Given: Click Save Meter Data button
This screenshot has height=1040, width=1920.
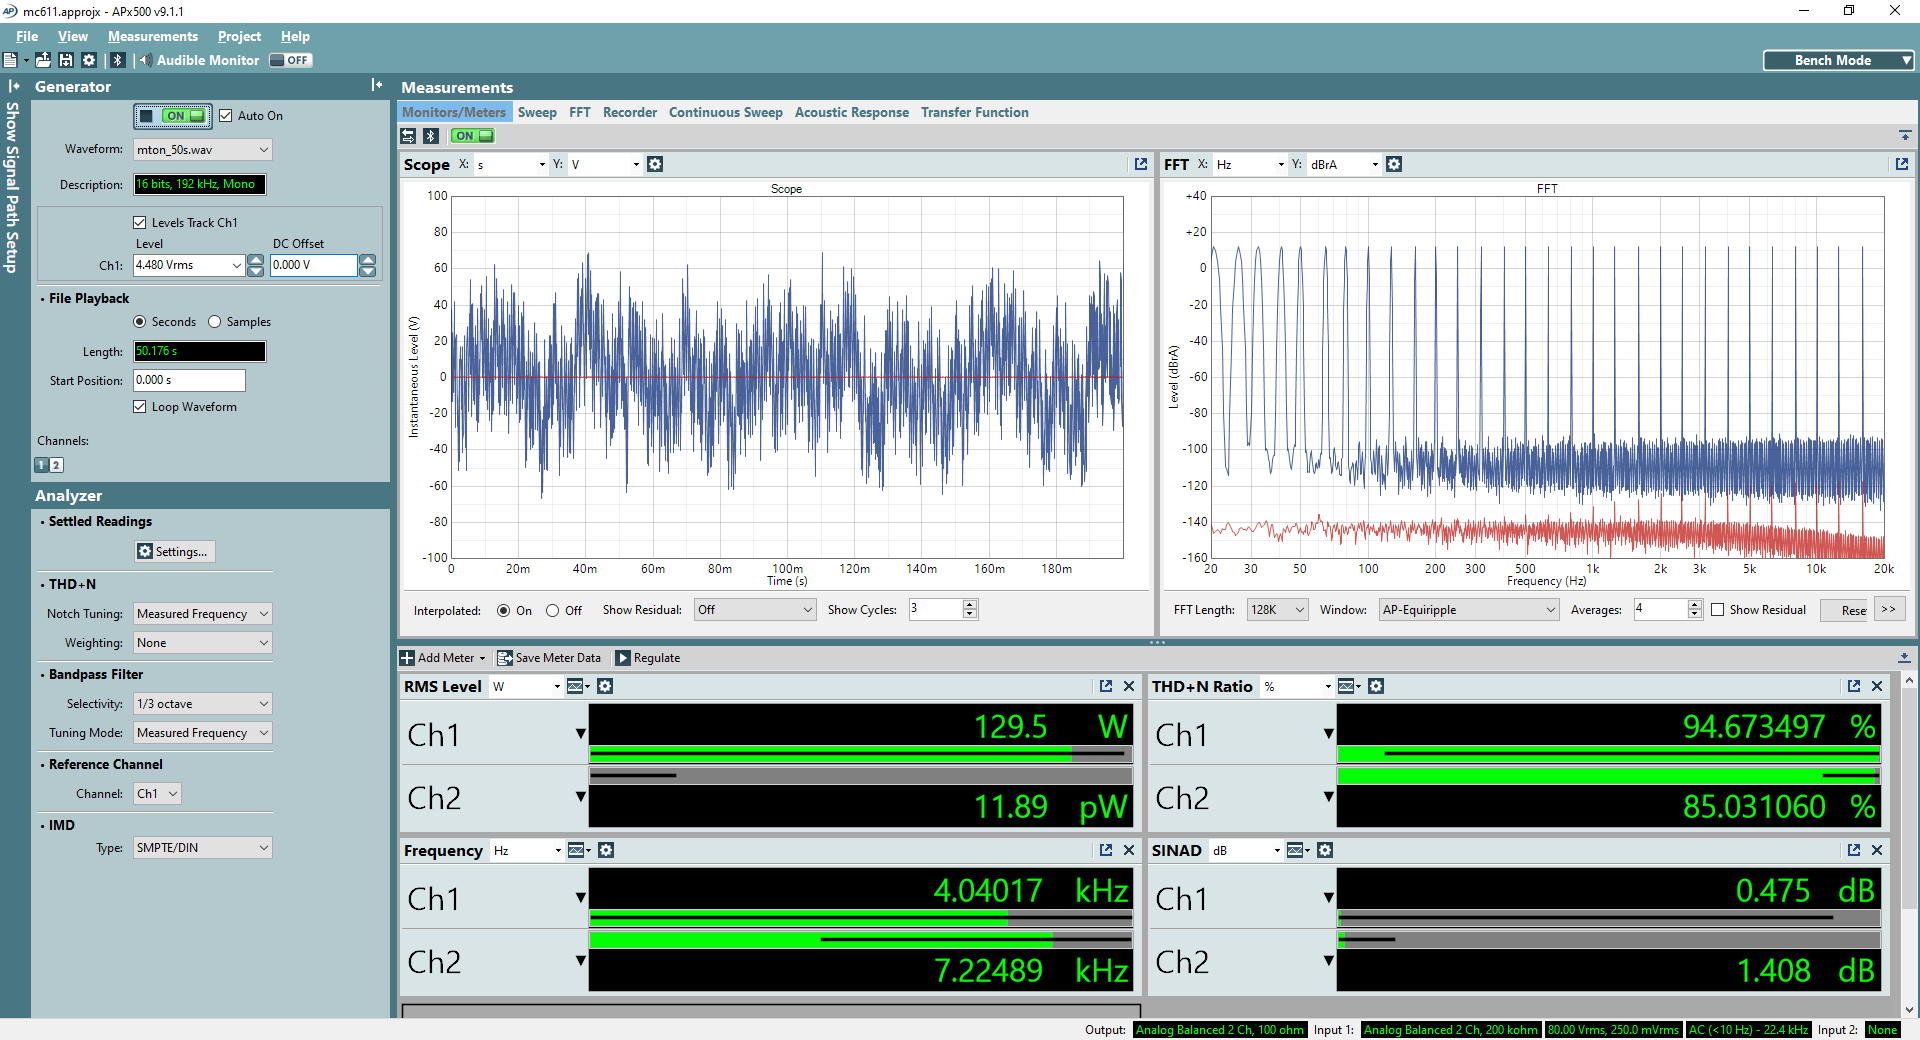Looking at the screenshot, I should (549, 658).
